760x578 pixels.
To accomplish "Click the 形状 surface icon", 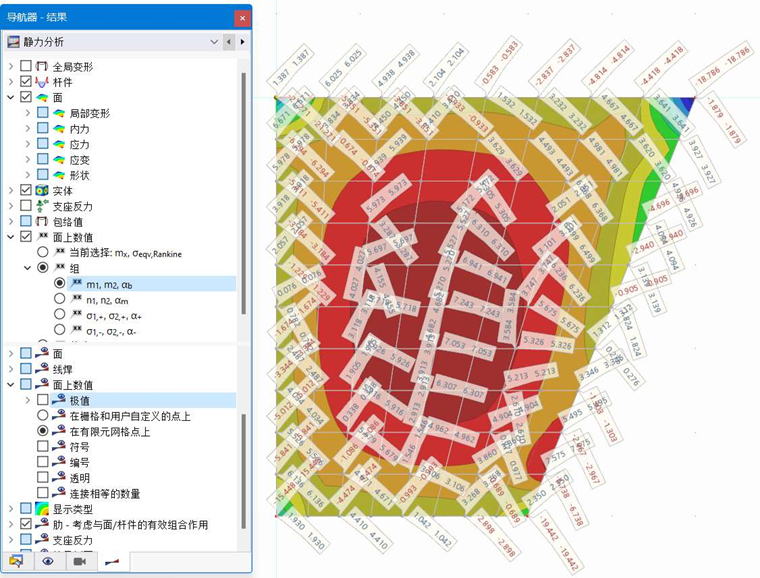I will coord(59,174).
